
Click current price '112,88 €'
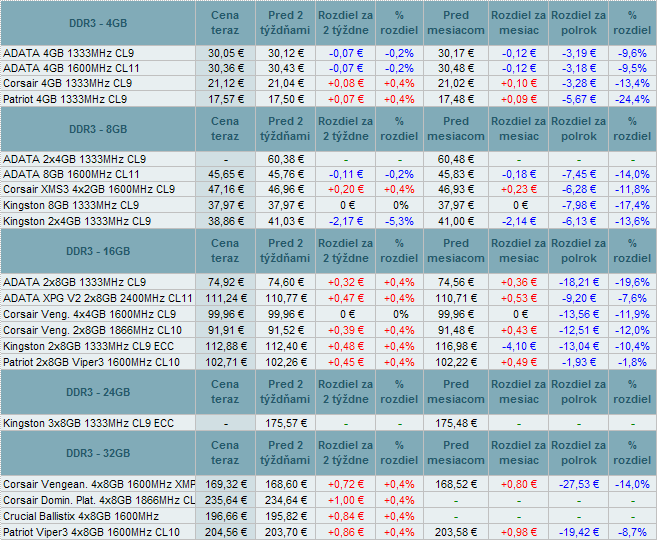(226, 346)
